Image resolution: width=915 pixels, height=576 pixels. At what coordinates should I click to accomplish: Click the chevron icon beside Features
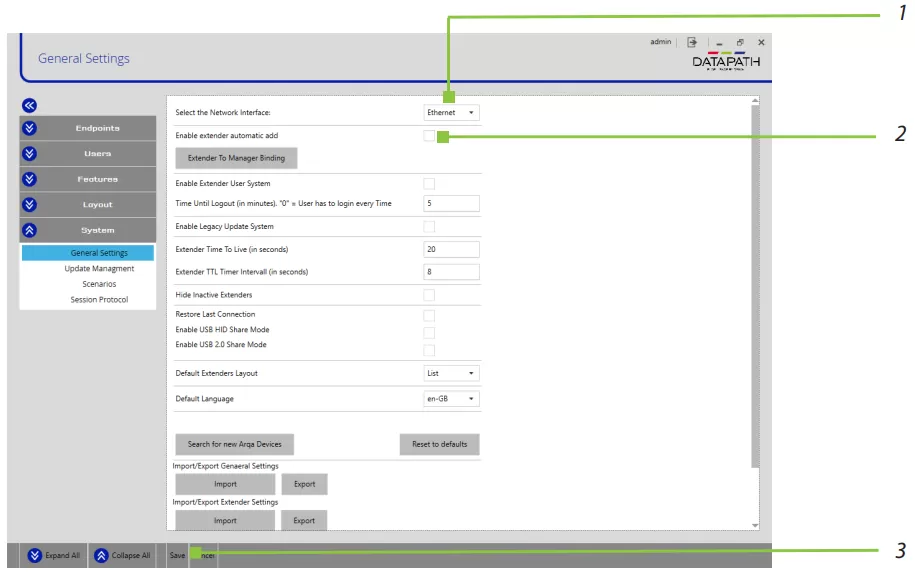(x=29, y=179)
